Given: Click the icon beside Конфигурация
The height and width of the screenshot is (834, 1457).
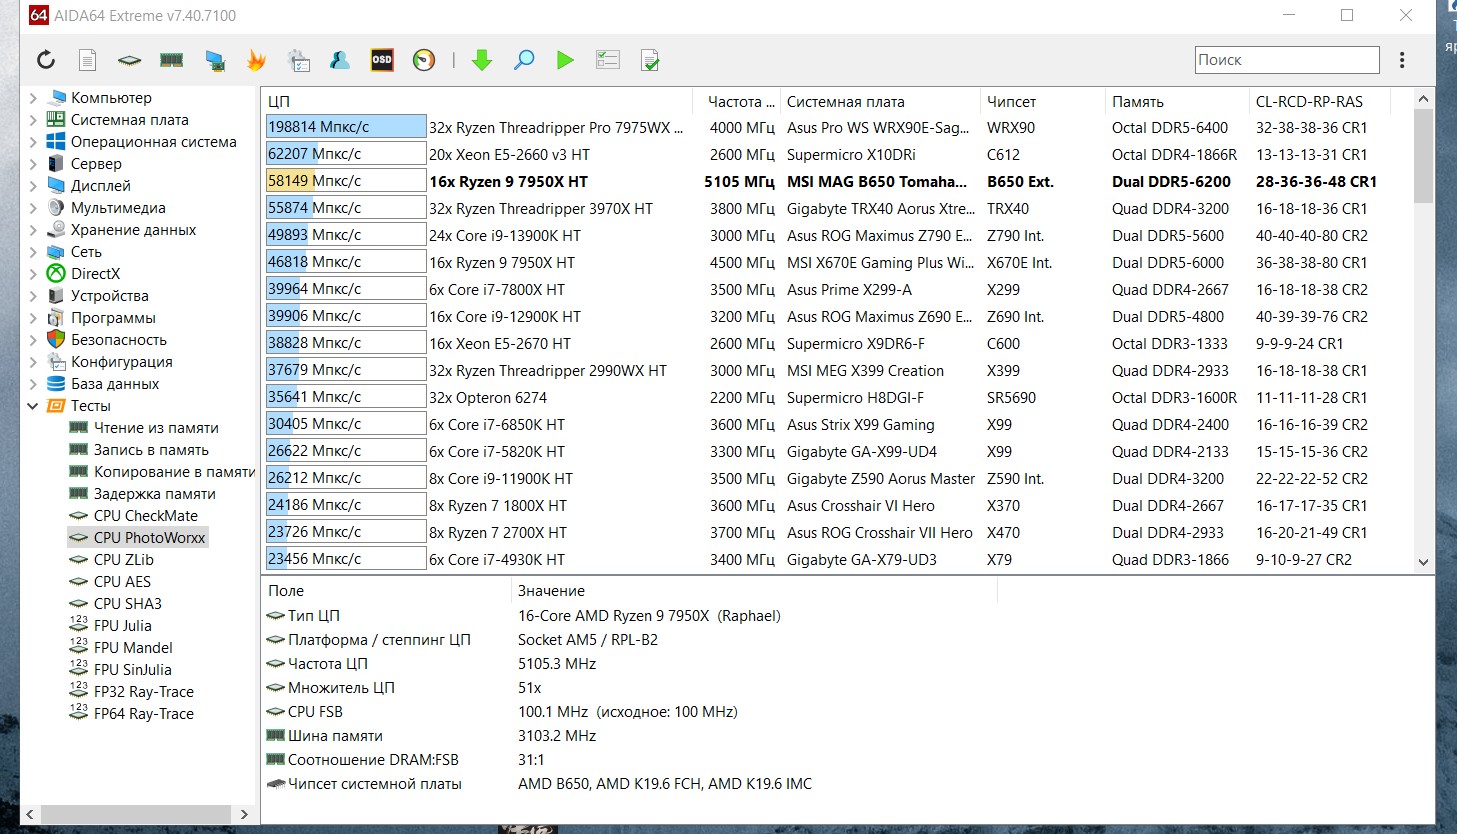Looking at the screenshot, I should pyautogui.click(x=56, y=362).
